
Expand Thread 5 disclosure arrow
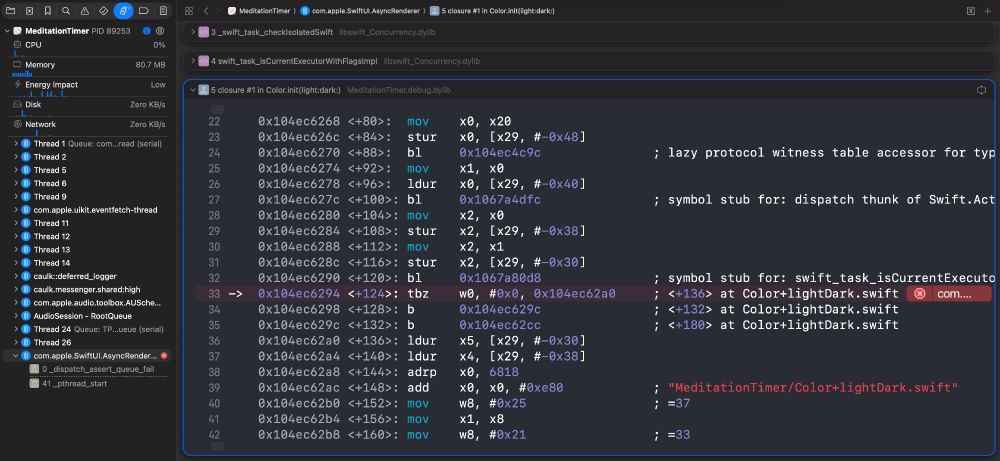(16, 170)
